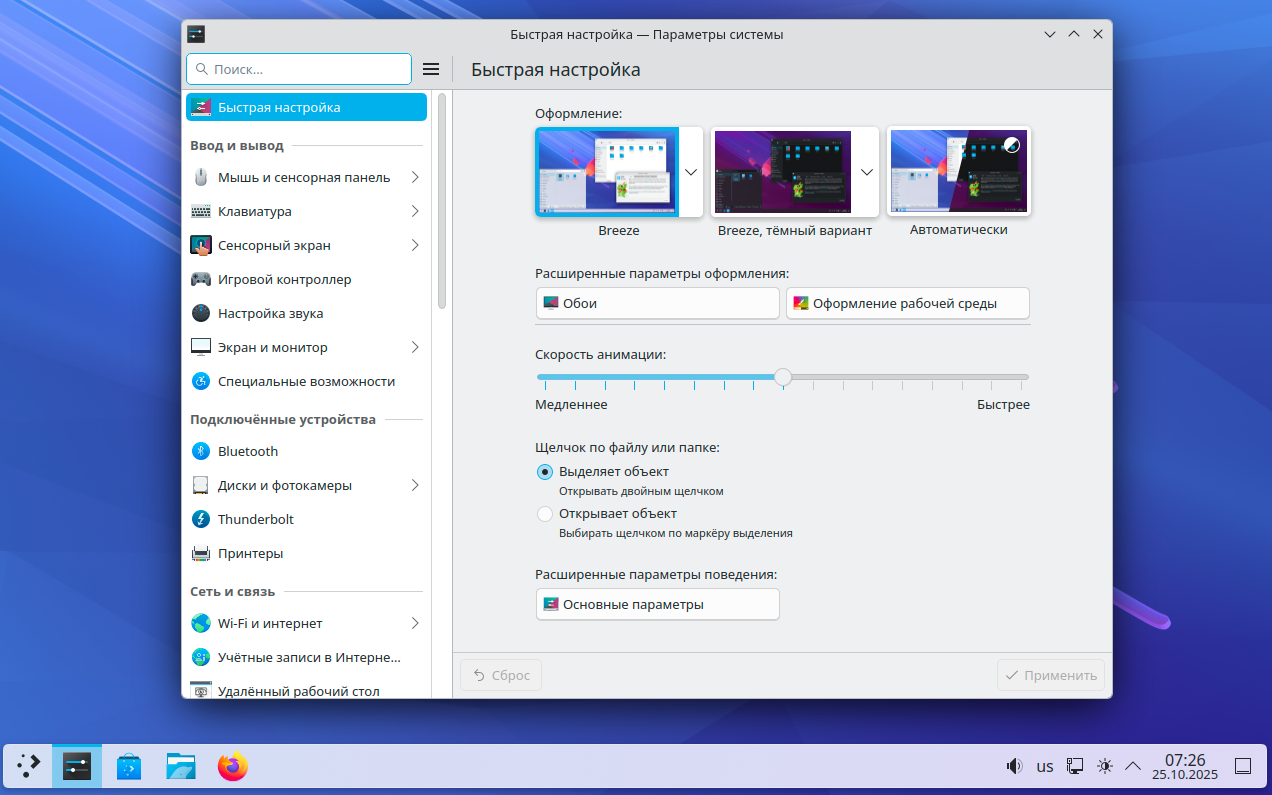
Task: Click System Settings icon in taskbar
Action: point(77,767)
